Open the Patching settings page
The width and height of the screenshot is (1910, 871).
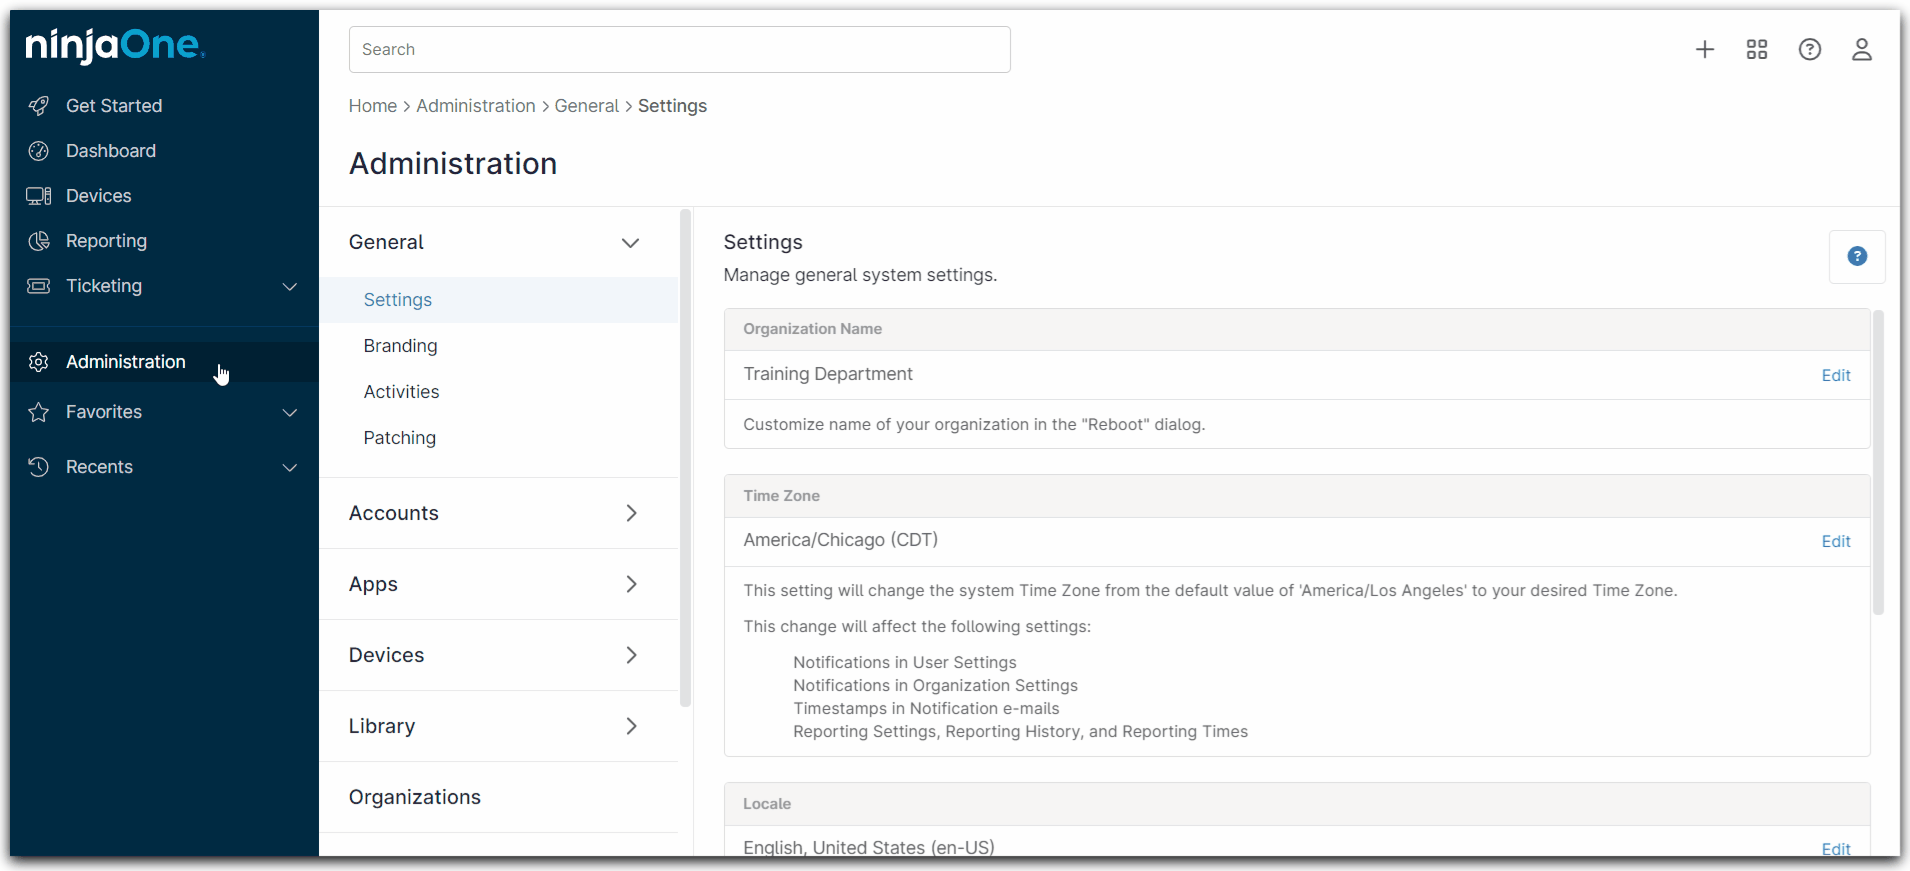399,438
